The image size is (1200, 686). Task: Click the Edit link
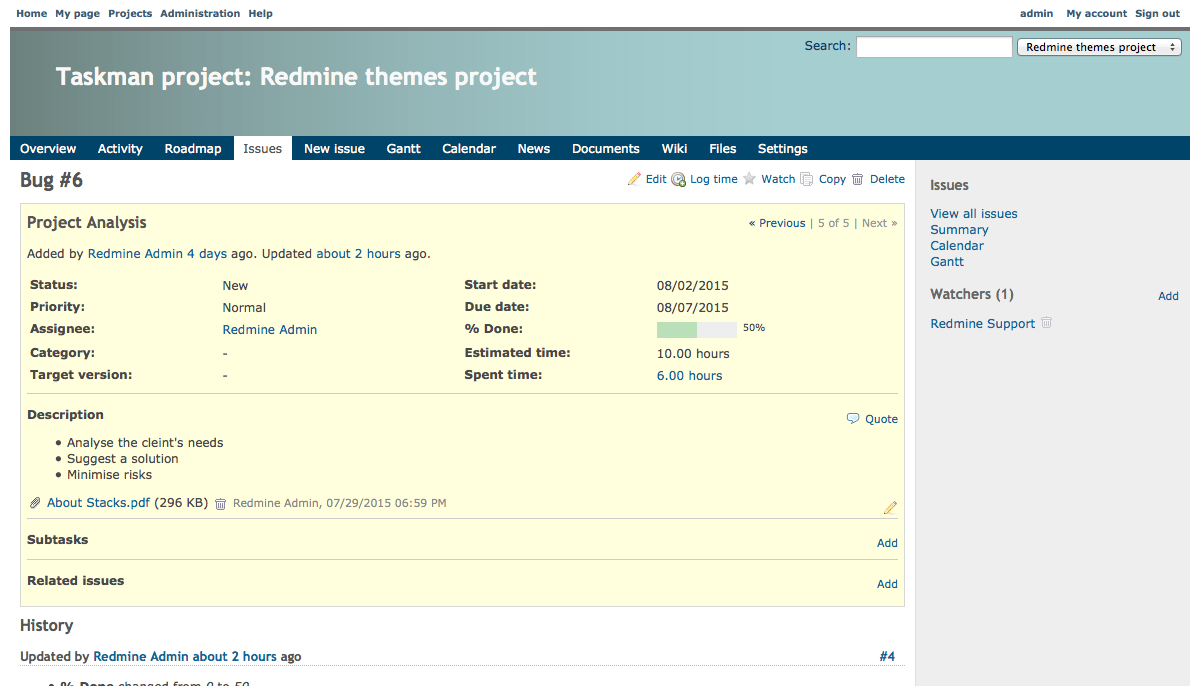coord(656,179)
